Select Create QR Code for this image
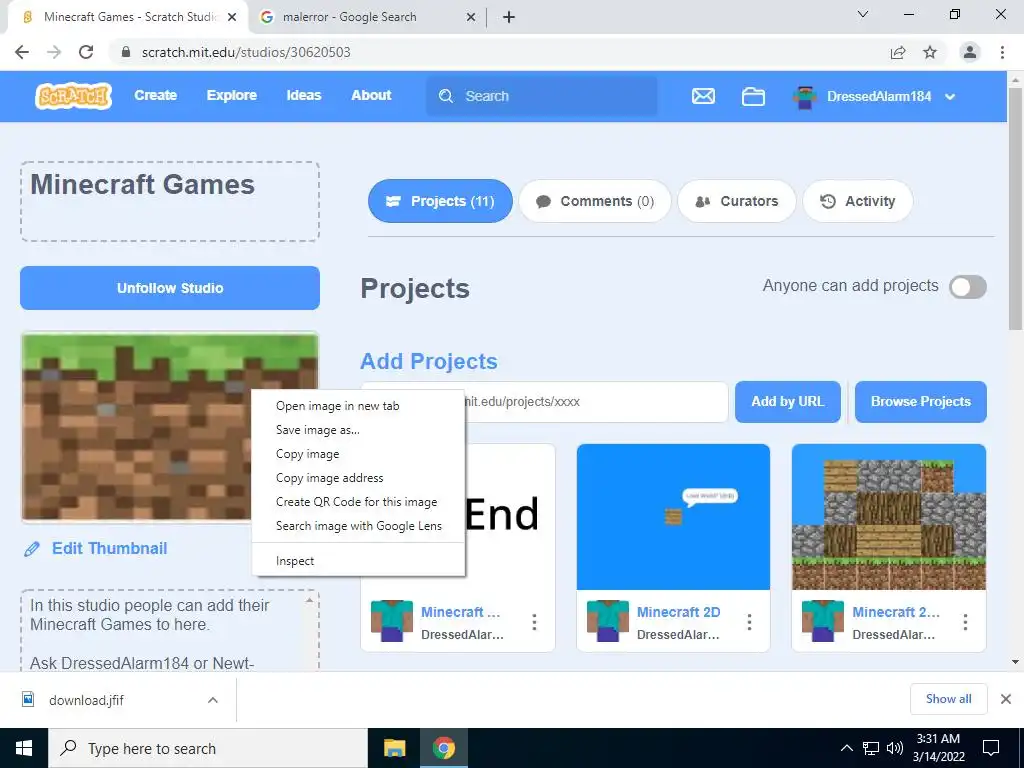1024x768 pixels. [x=359, y=502]
